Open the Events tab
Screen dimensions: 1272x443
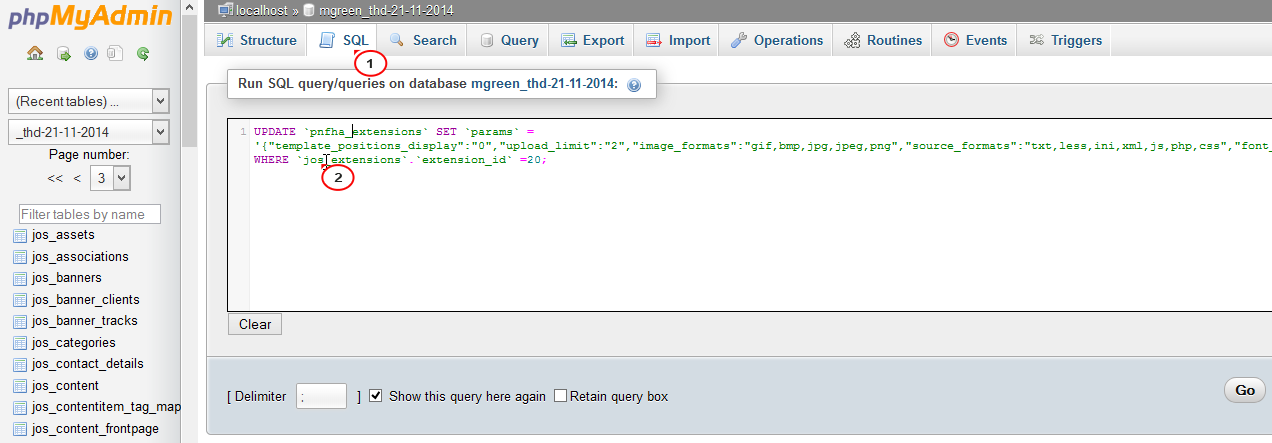[x=974, y=40]
